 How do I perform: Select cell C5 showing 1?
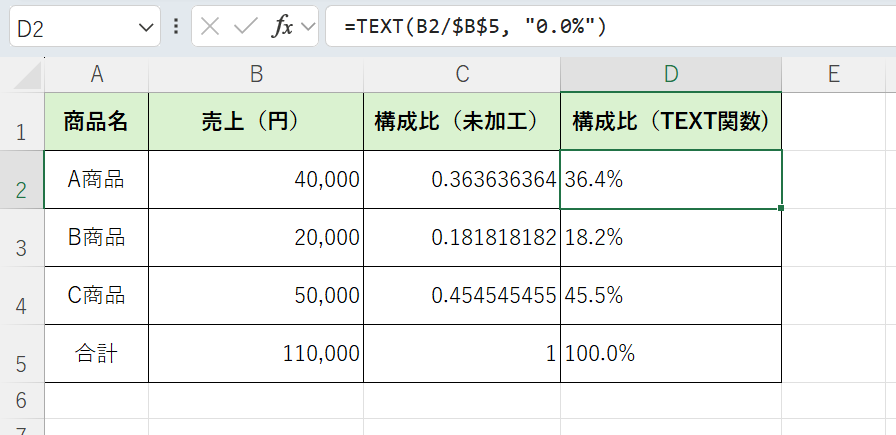pos(462,354)
